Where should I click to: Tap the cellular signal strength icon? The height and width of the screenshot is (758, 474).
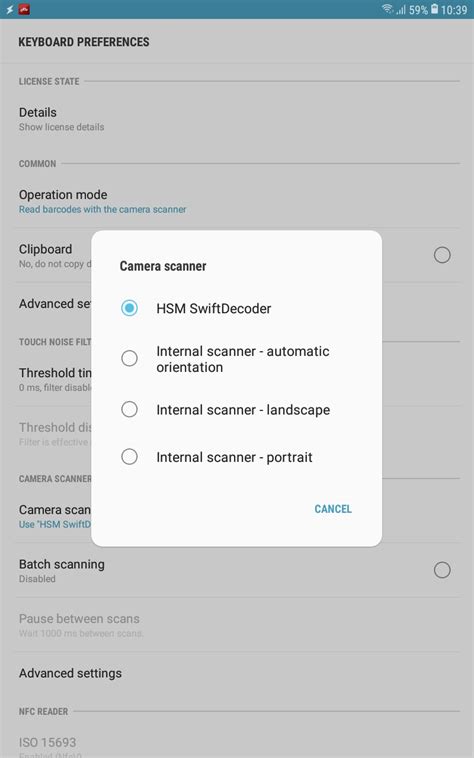(x=401, y=9)
